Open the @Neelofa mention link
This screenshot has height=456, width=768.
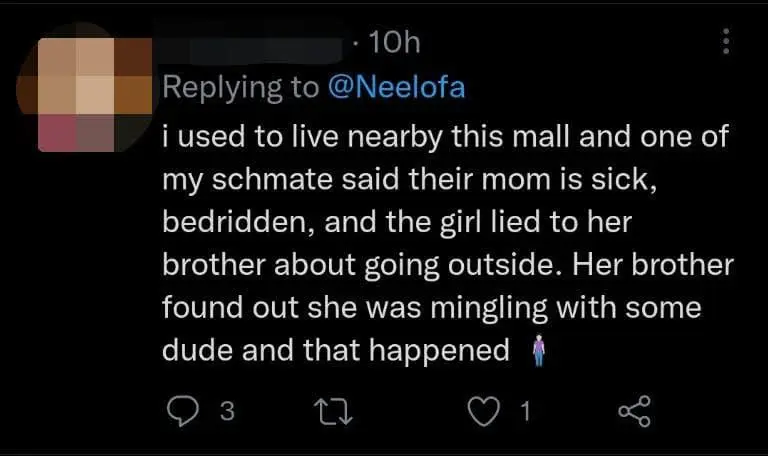point(396,87)
